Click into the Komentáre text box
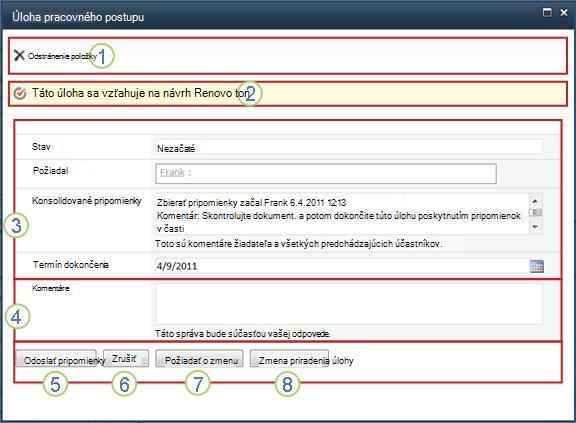Screen dimensions: 576x423 [x=349, y=304]
